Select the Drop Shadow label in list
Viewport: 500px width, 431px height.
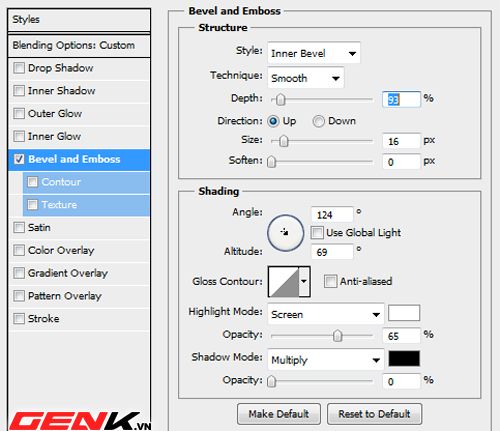point(61,68)
